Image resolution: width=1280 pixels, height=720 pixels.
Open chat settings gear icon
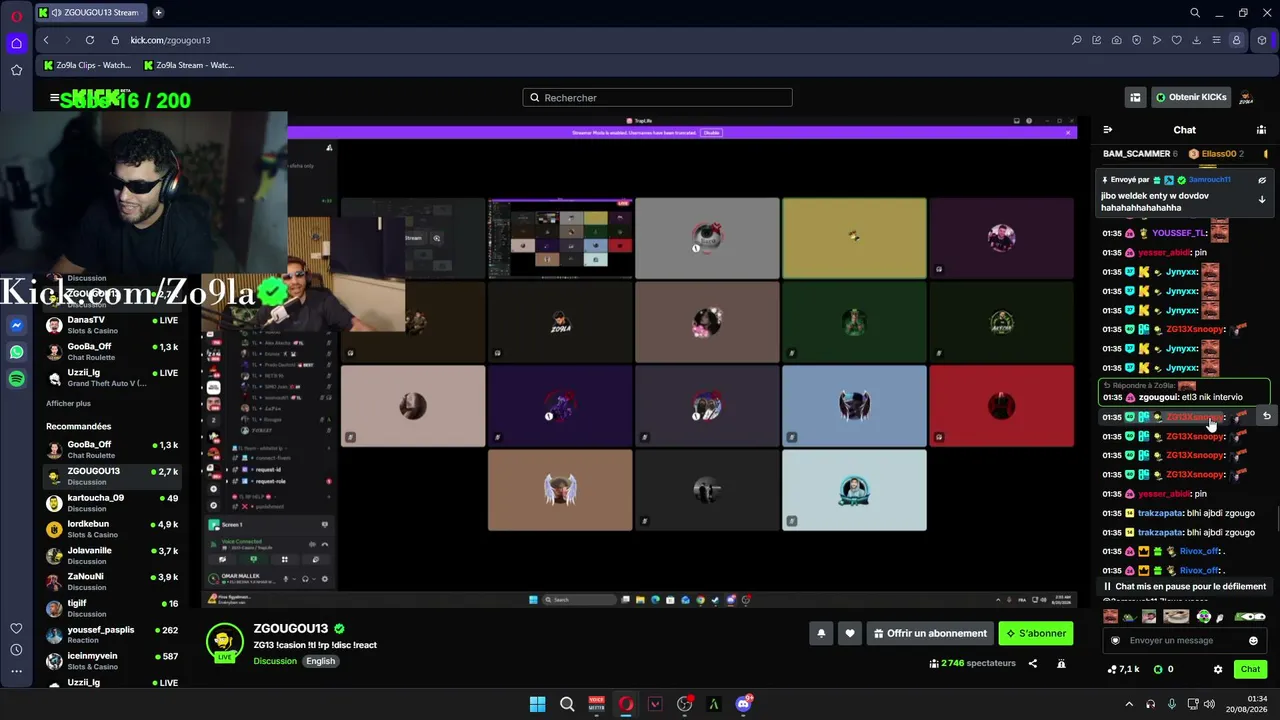tap(1217, 669)
